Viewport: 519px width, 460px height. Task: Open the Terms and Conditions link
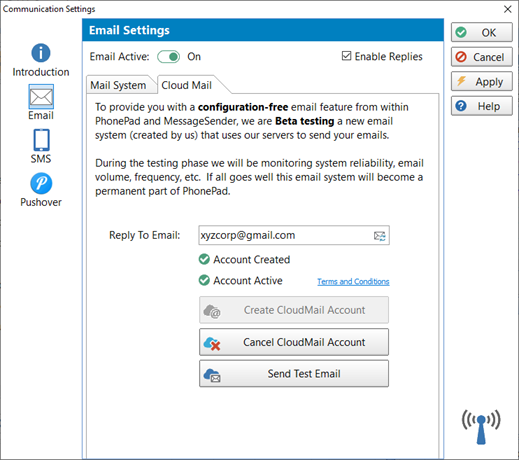(x=353, y=282)
